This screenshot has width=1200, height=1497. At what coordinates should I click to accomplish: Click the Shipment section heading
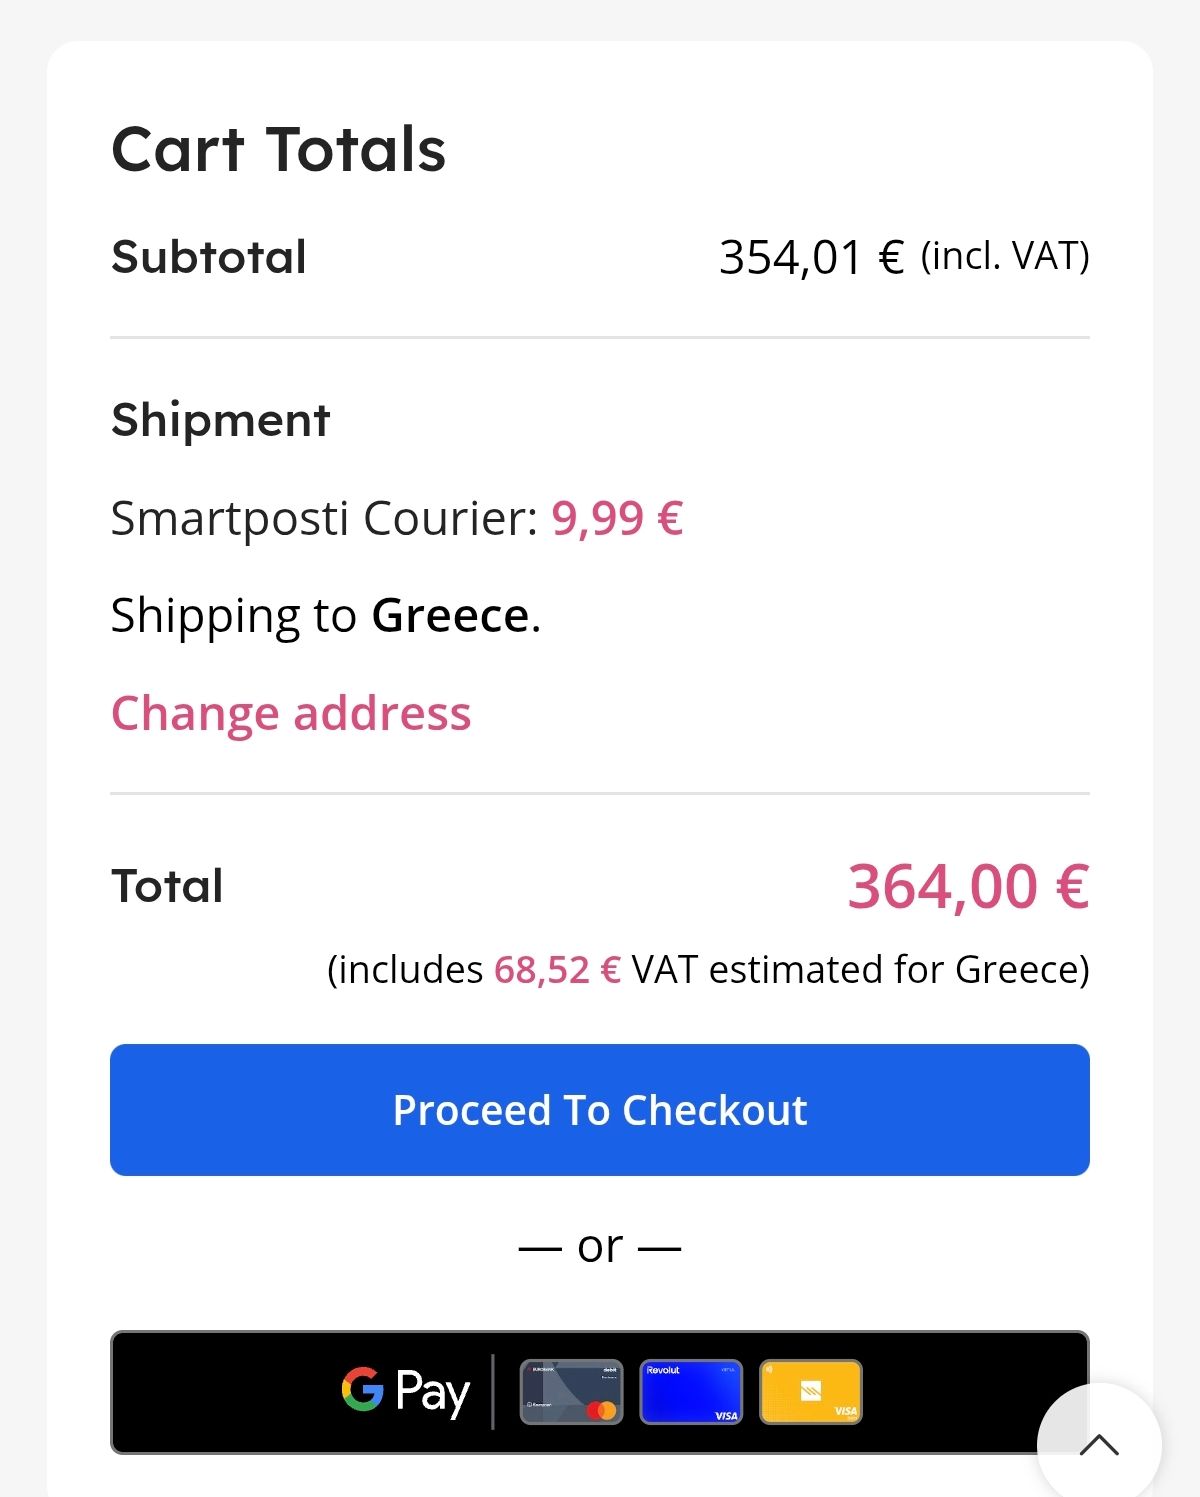(x=221, y=420)
